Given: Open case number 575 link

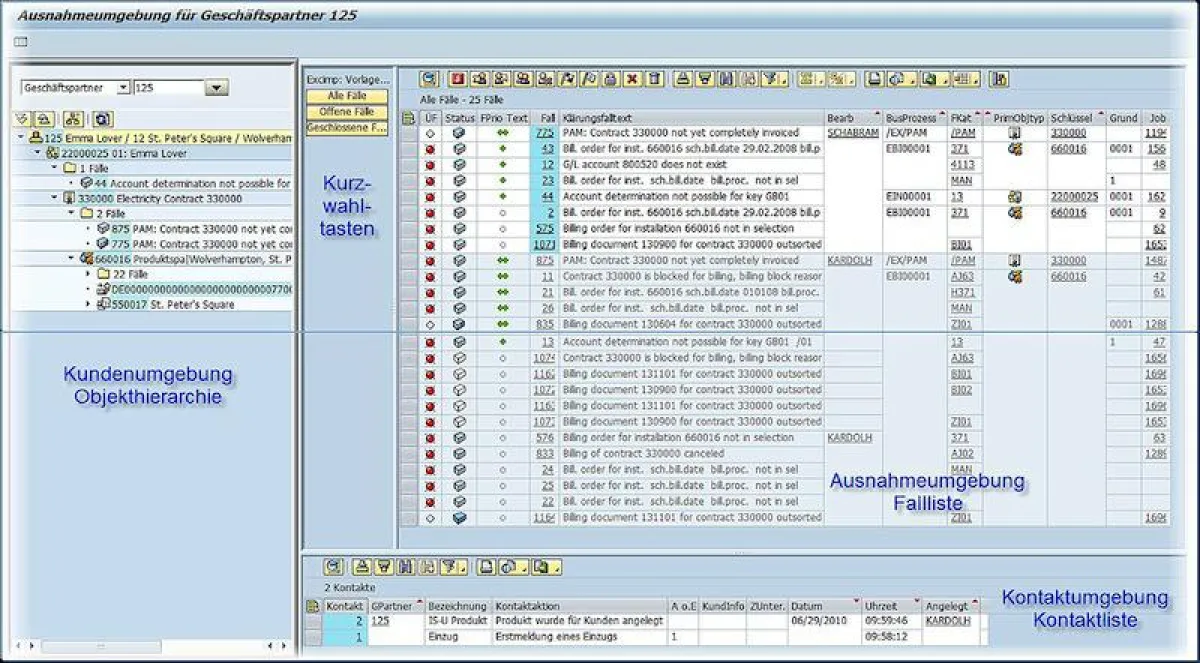Looking at the screenshot, I should pos(544,229).
